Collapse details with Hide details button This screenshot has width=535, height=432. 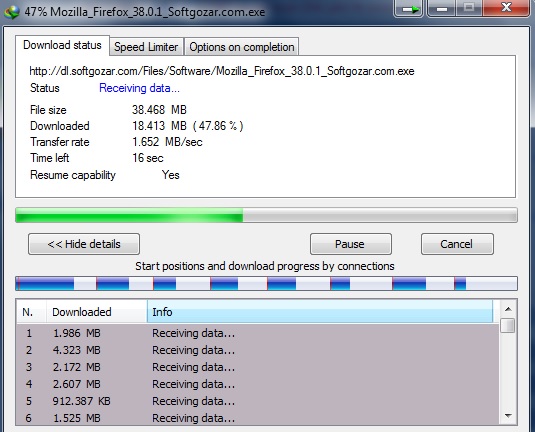(84, 244)
